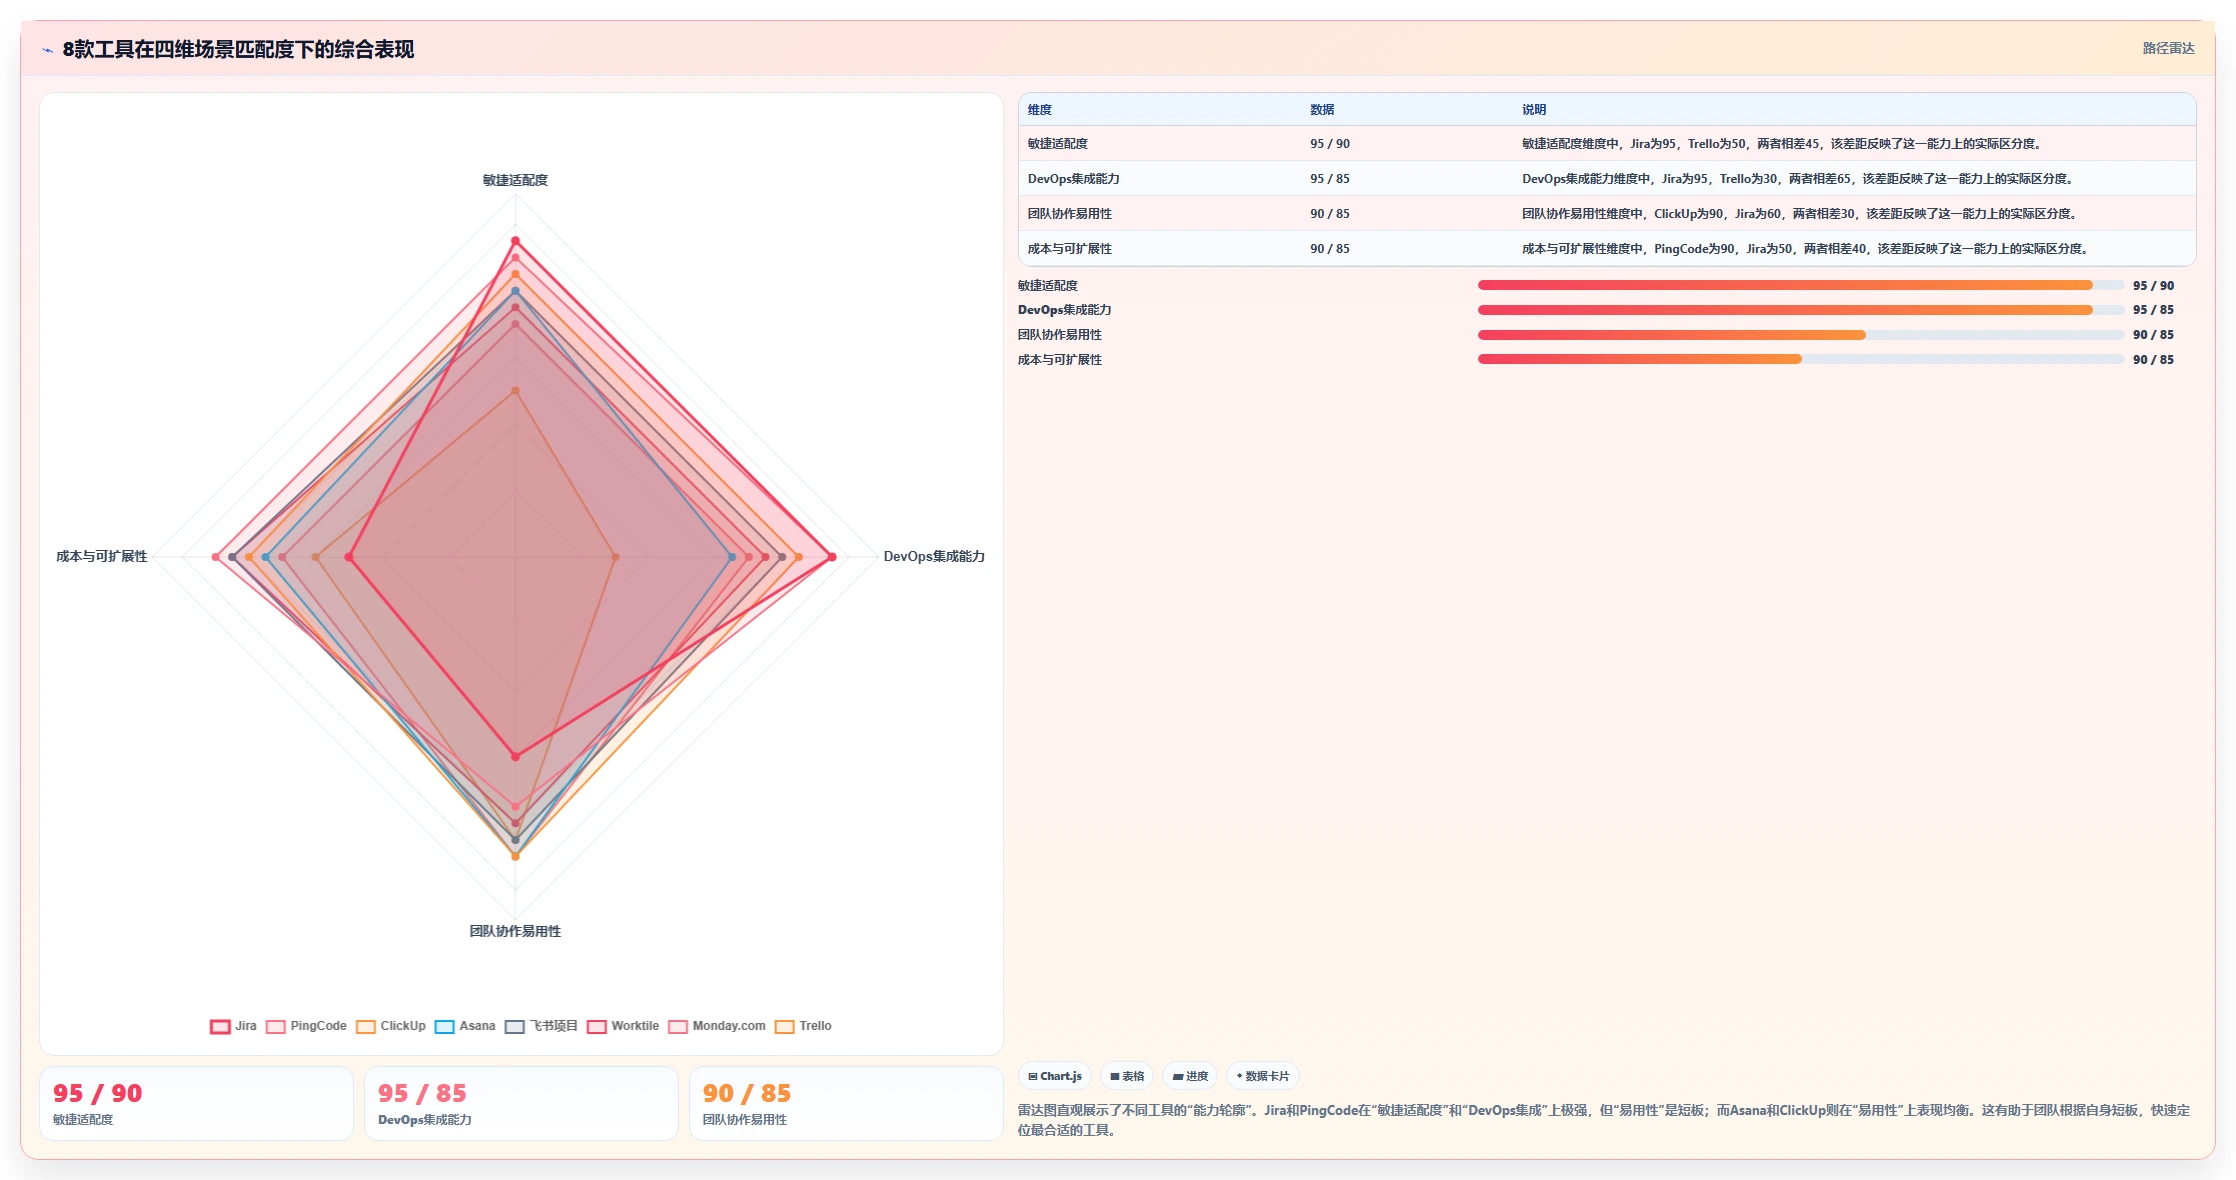
Task: Click description mentioning Trello为30
Action: (1798, 179)
